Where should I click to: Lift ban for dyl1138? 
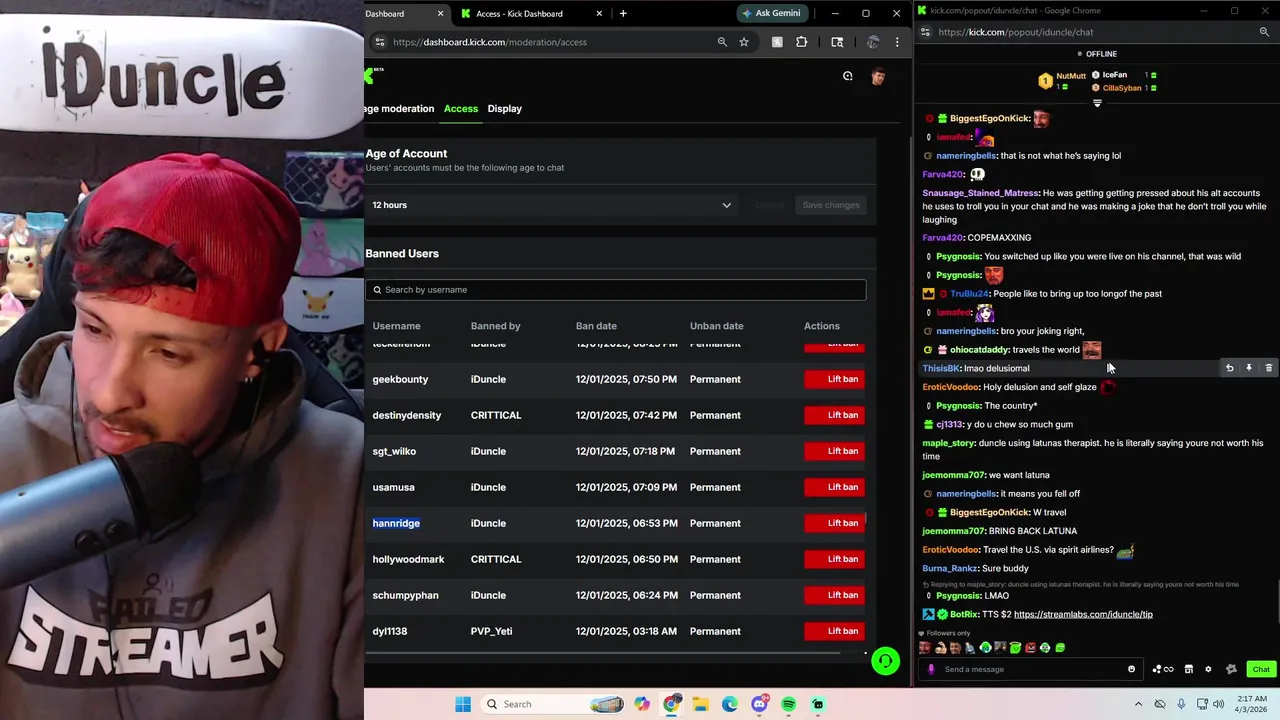[x=834, y=631]
